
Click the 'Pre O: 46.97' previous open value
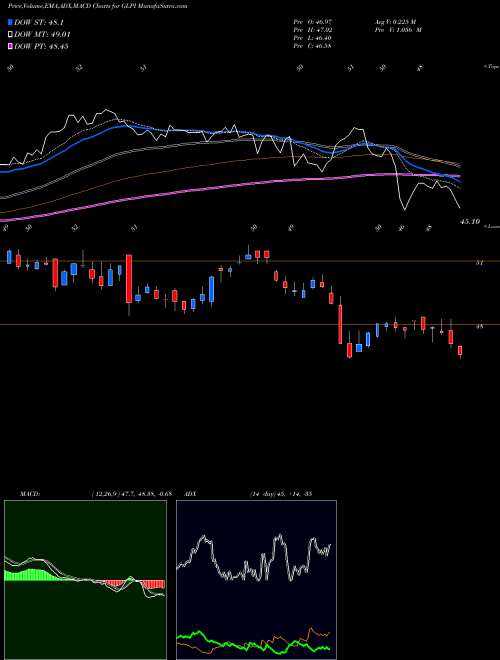pos(314,21)
